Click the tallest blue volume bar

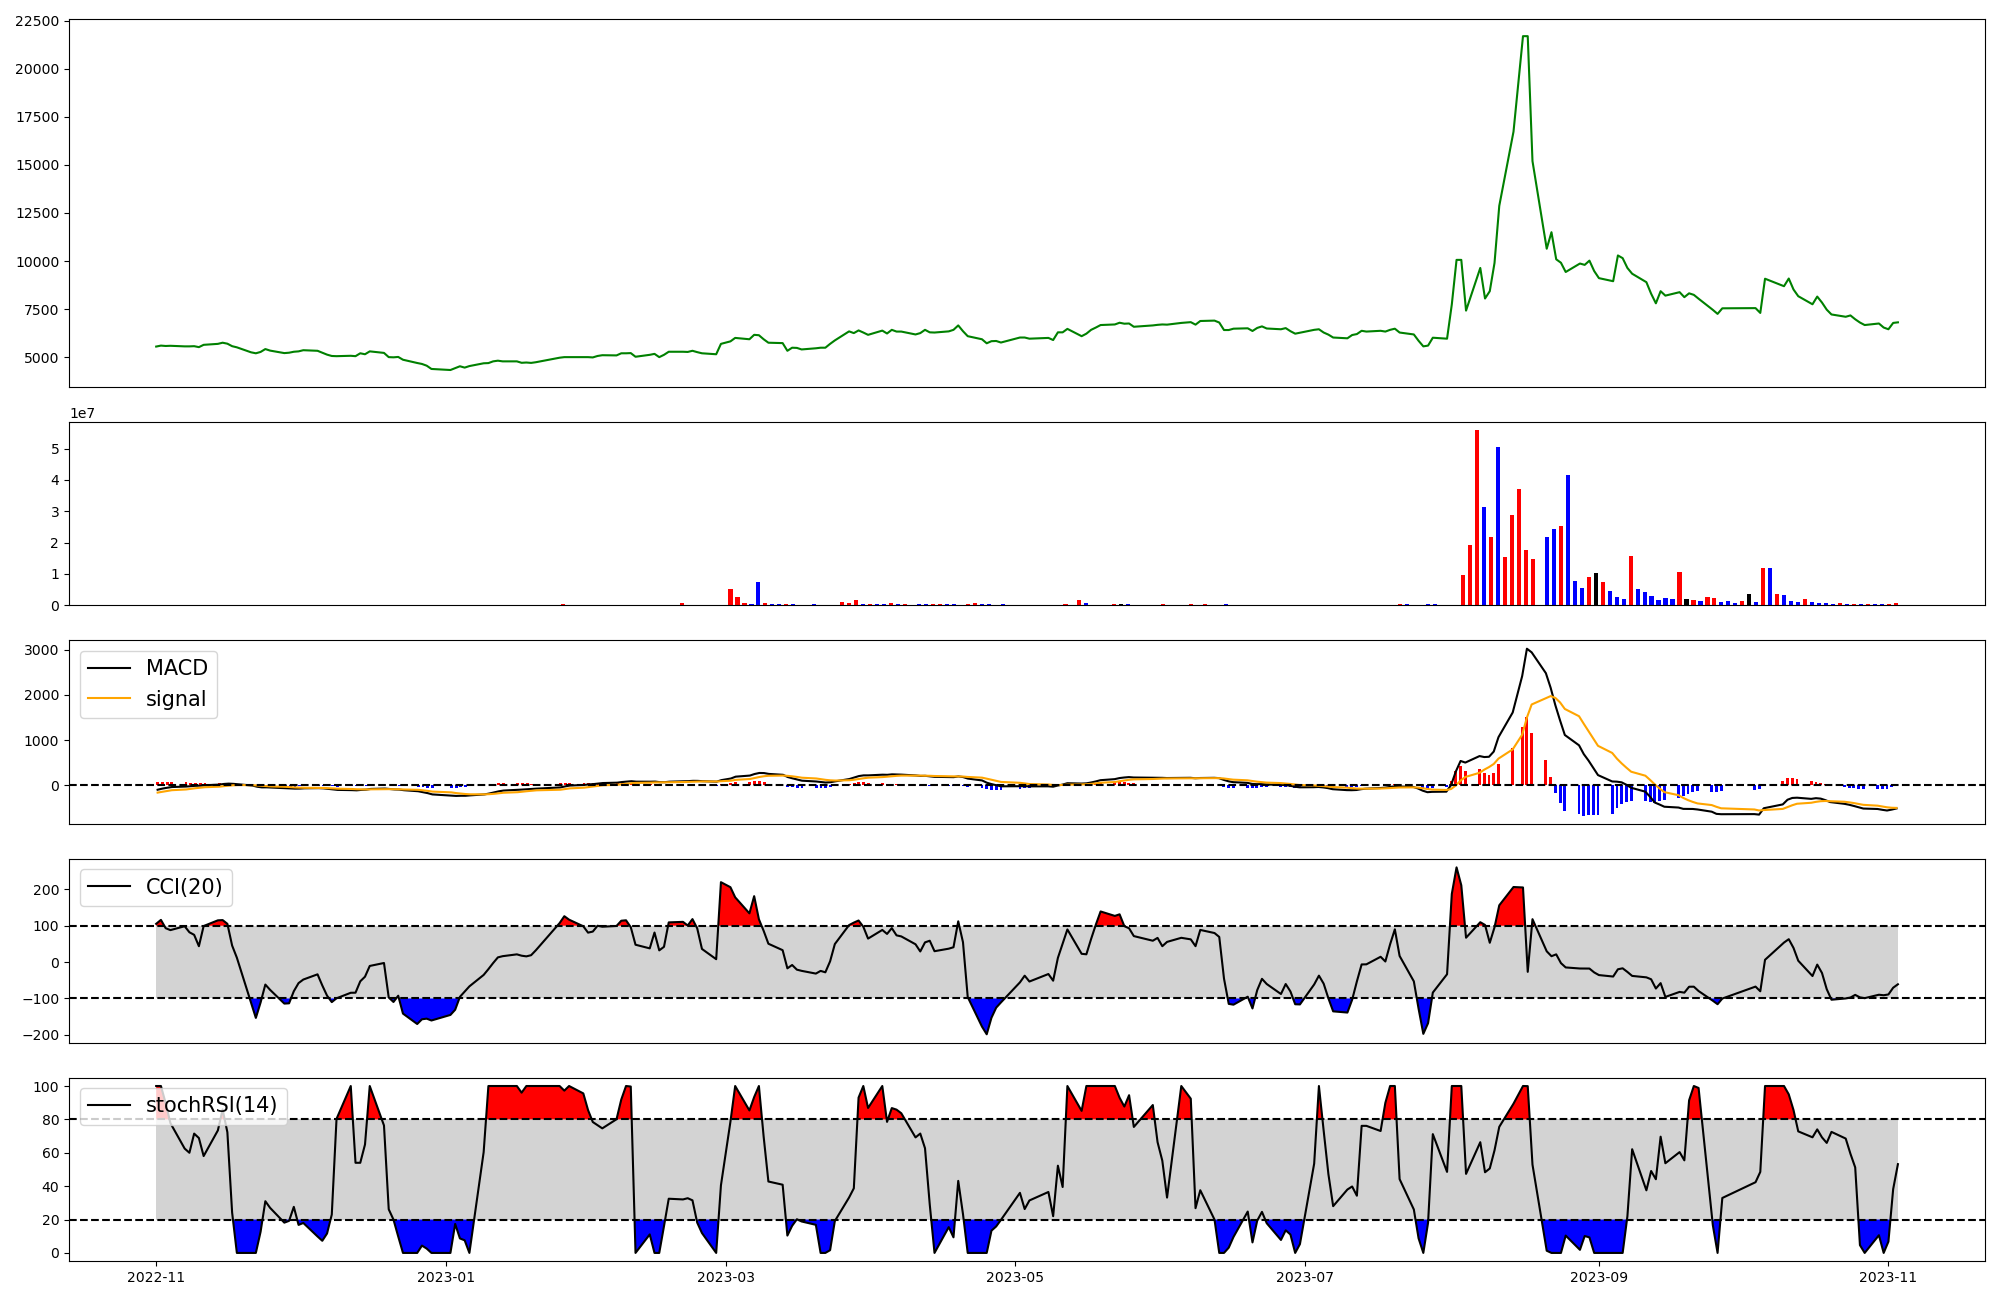(1498, 527)
